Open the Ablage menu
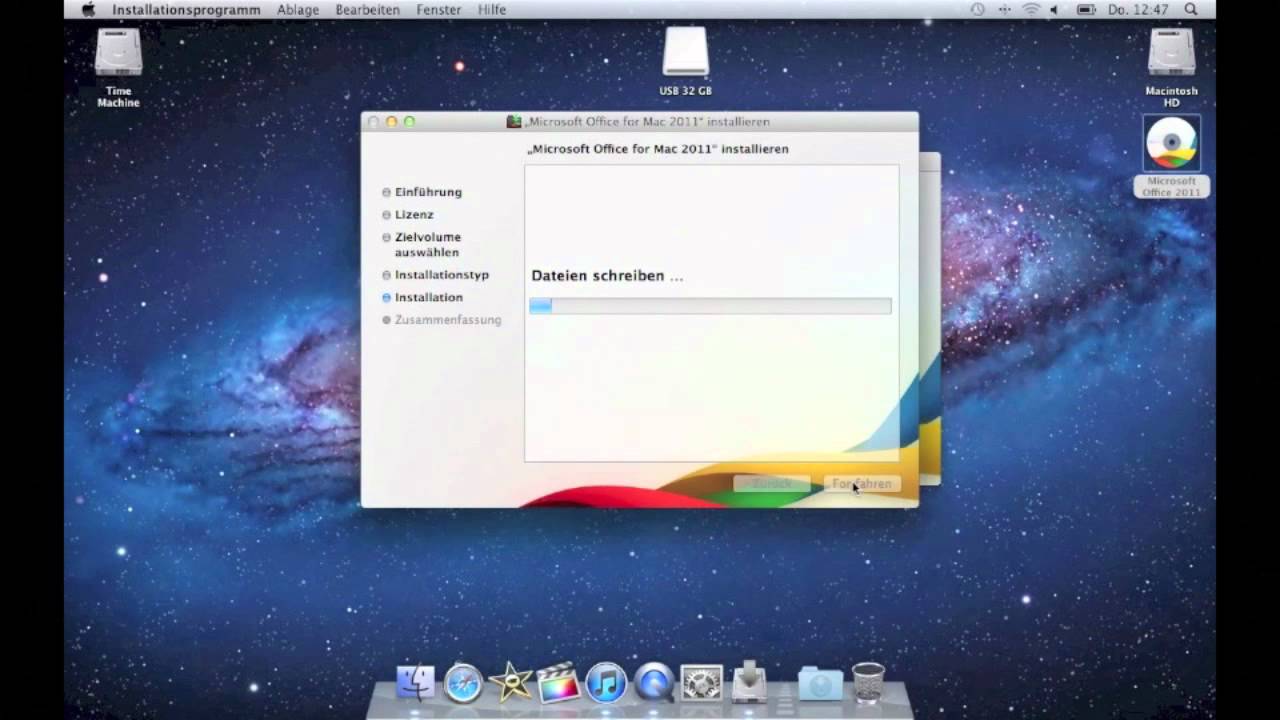Screen dimensions: 1280x720 coord(298,9)
